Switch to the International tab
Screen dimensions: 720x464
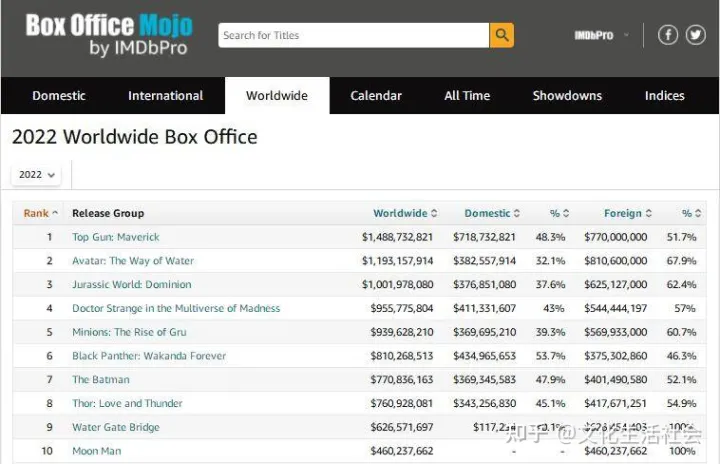pyautogui.click(x=165, y=96)
